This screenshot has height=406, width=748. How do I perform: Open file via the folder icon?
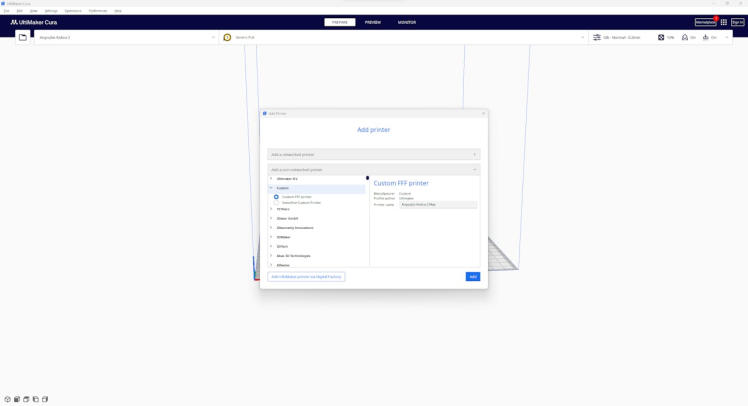[x=22, y=37]
